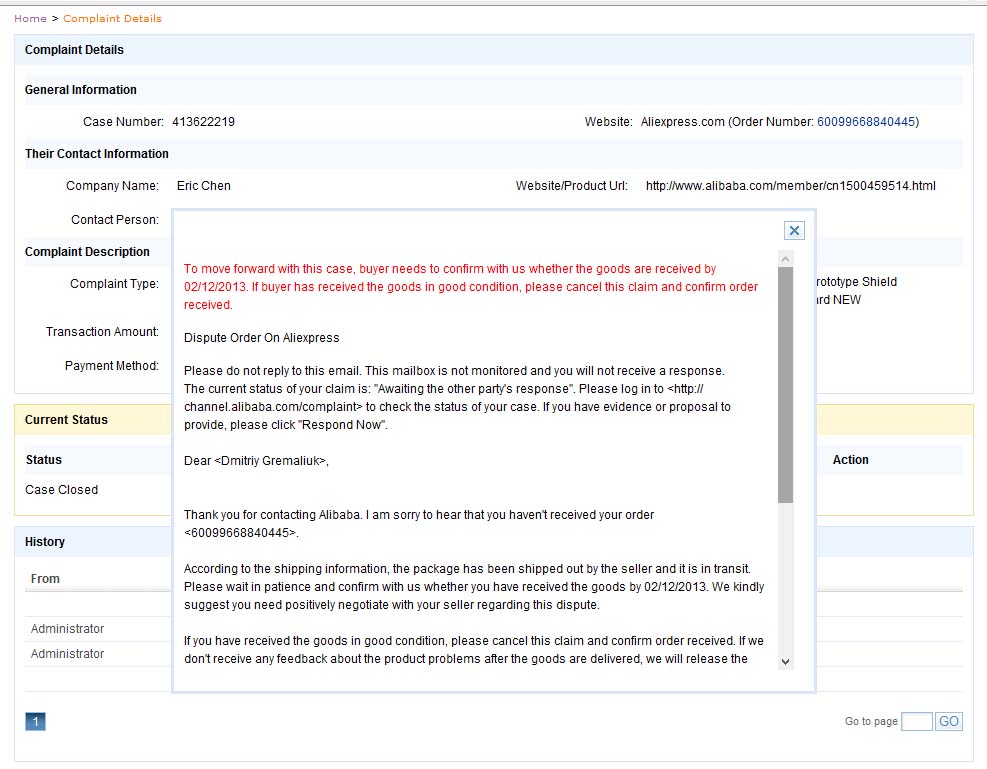
Task: Click the Case Closed status text
Action: pos(61,490)
